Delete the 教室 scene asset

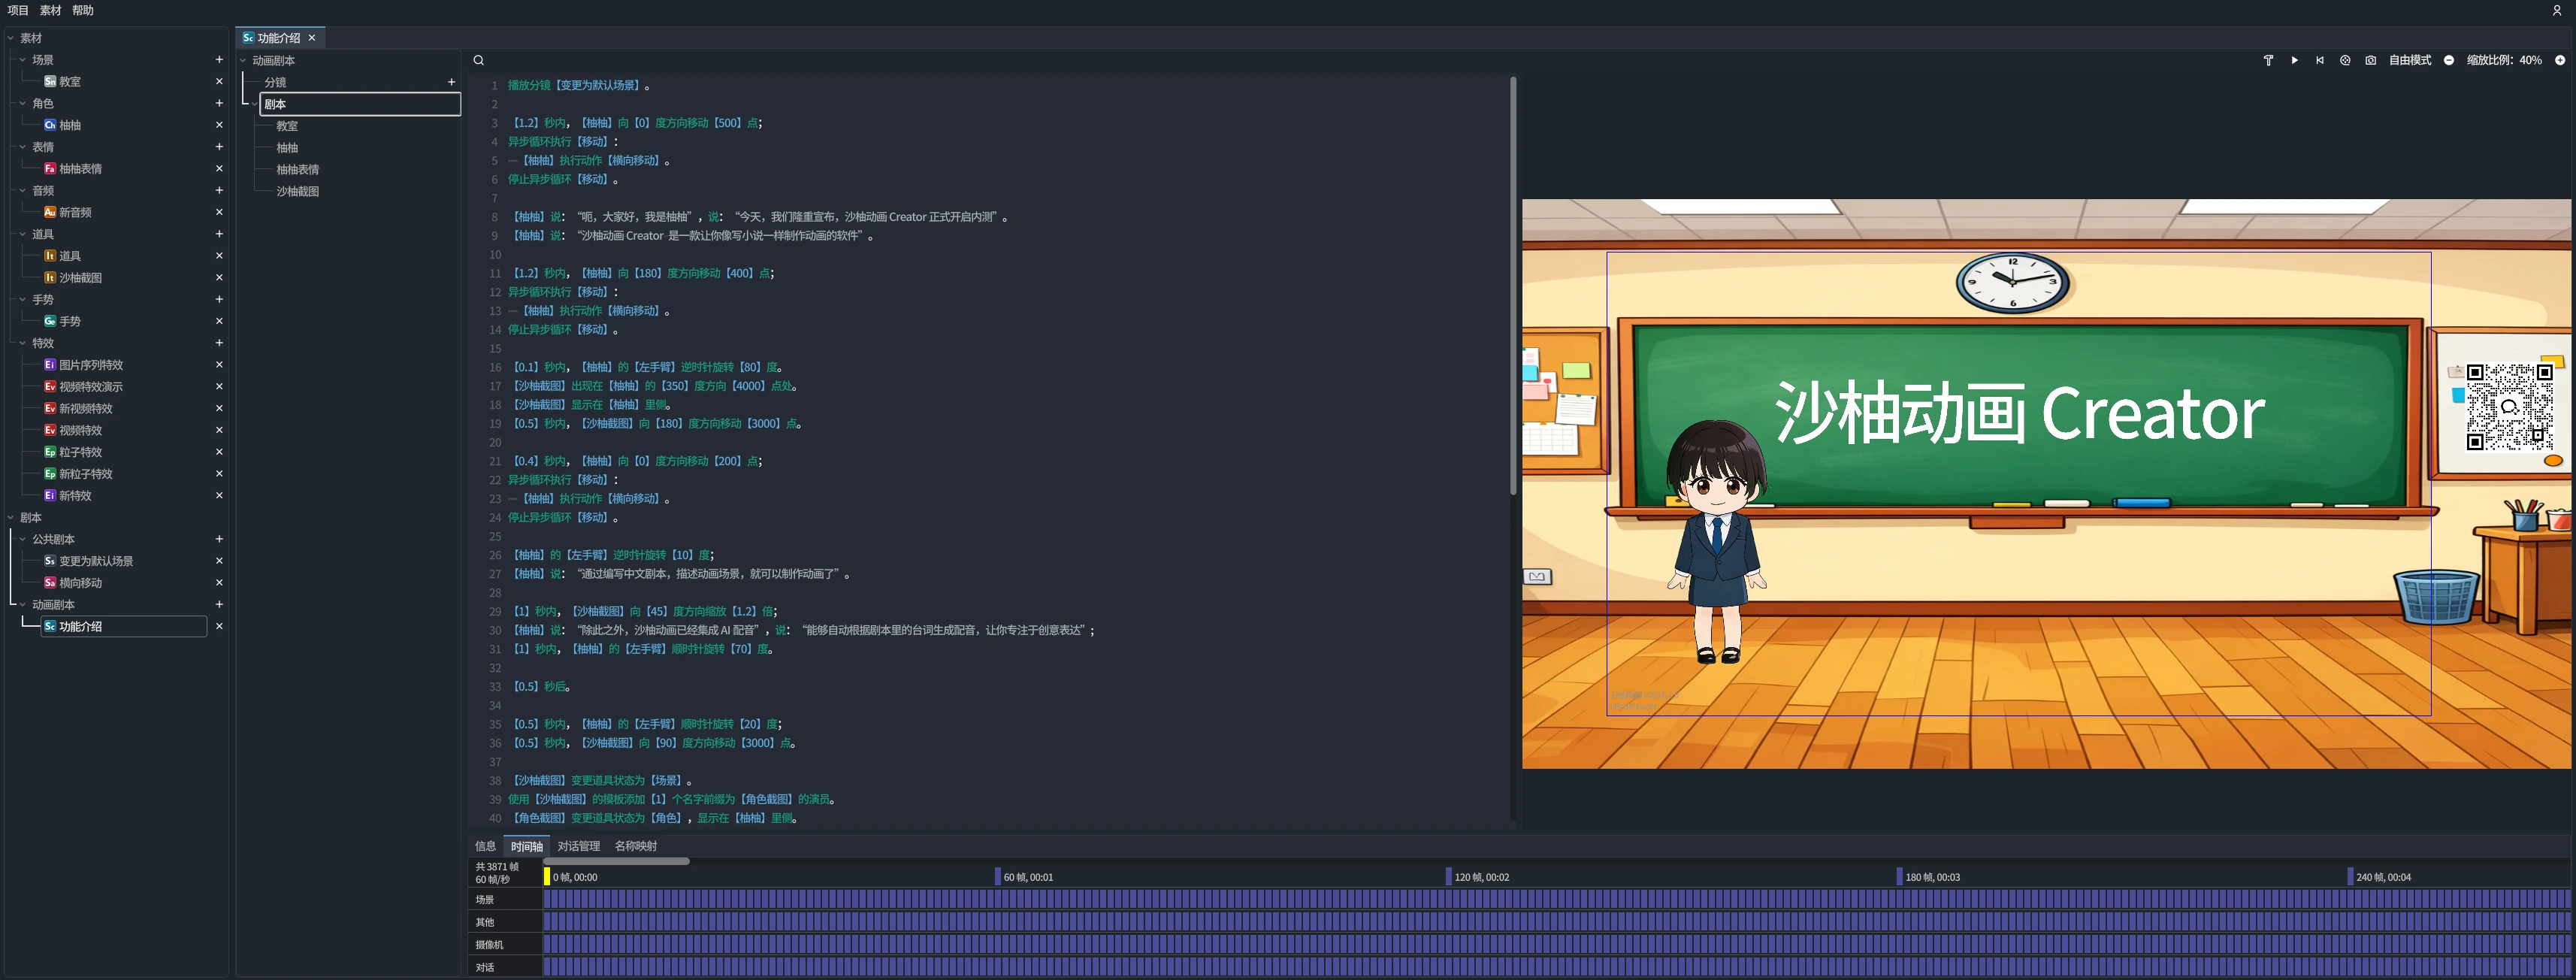point(219,81)
